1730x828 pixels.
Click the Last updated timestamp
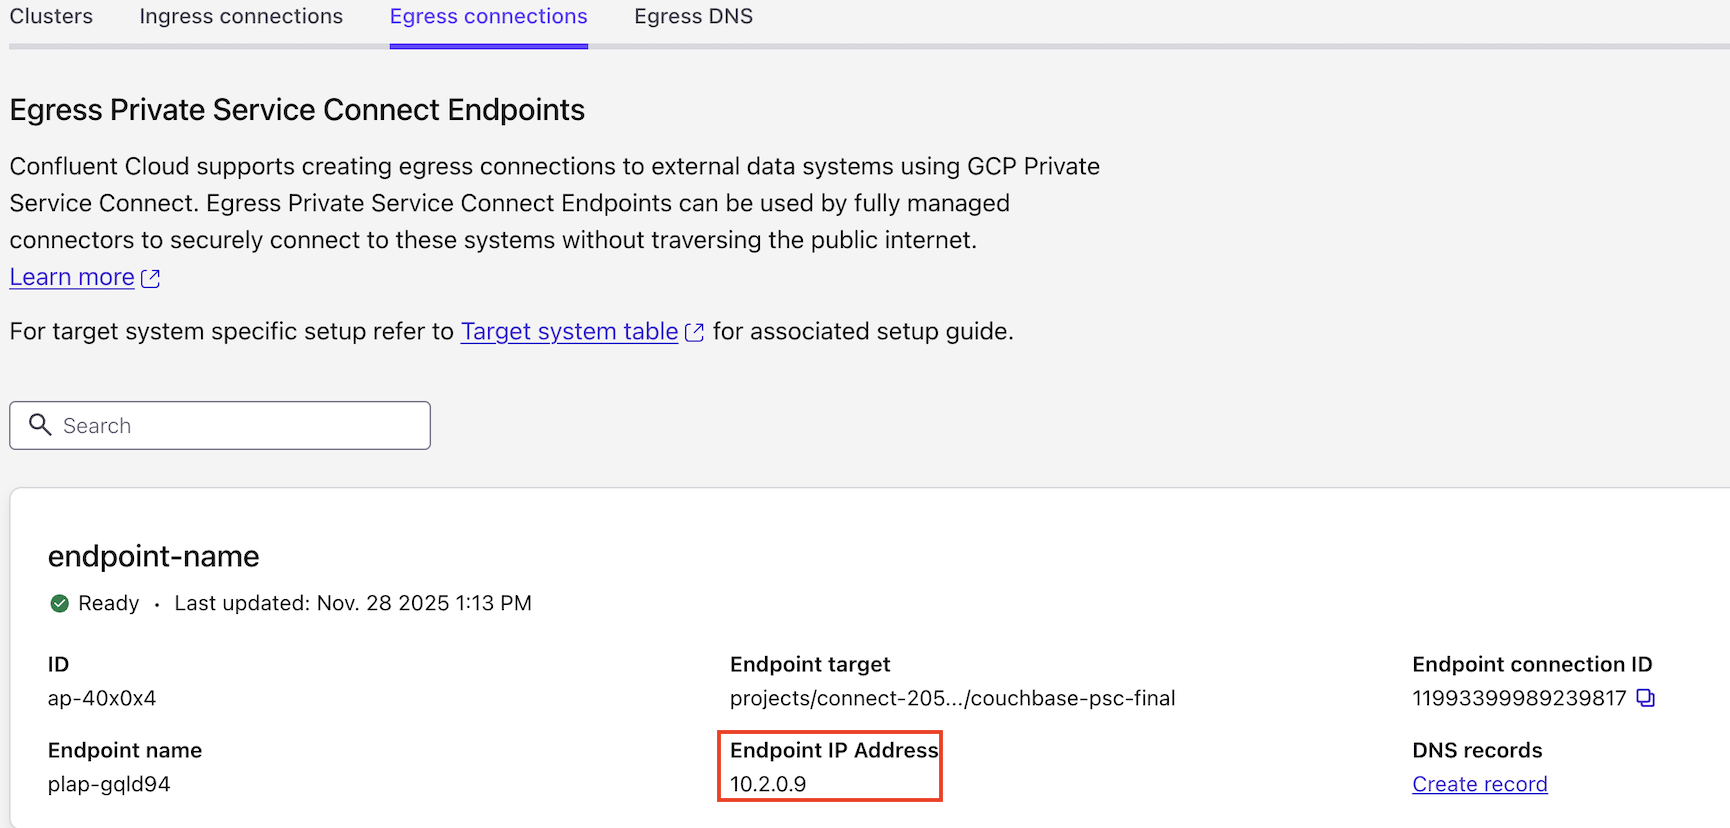click(352, 603)
